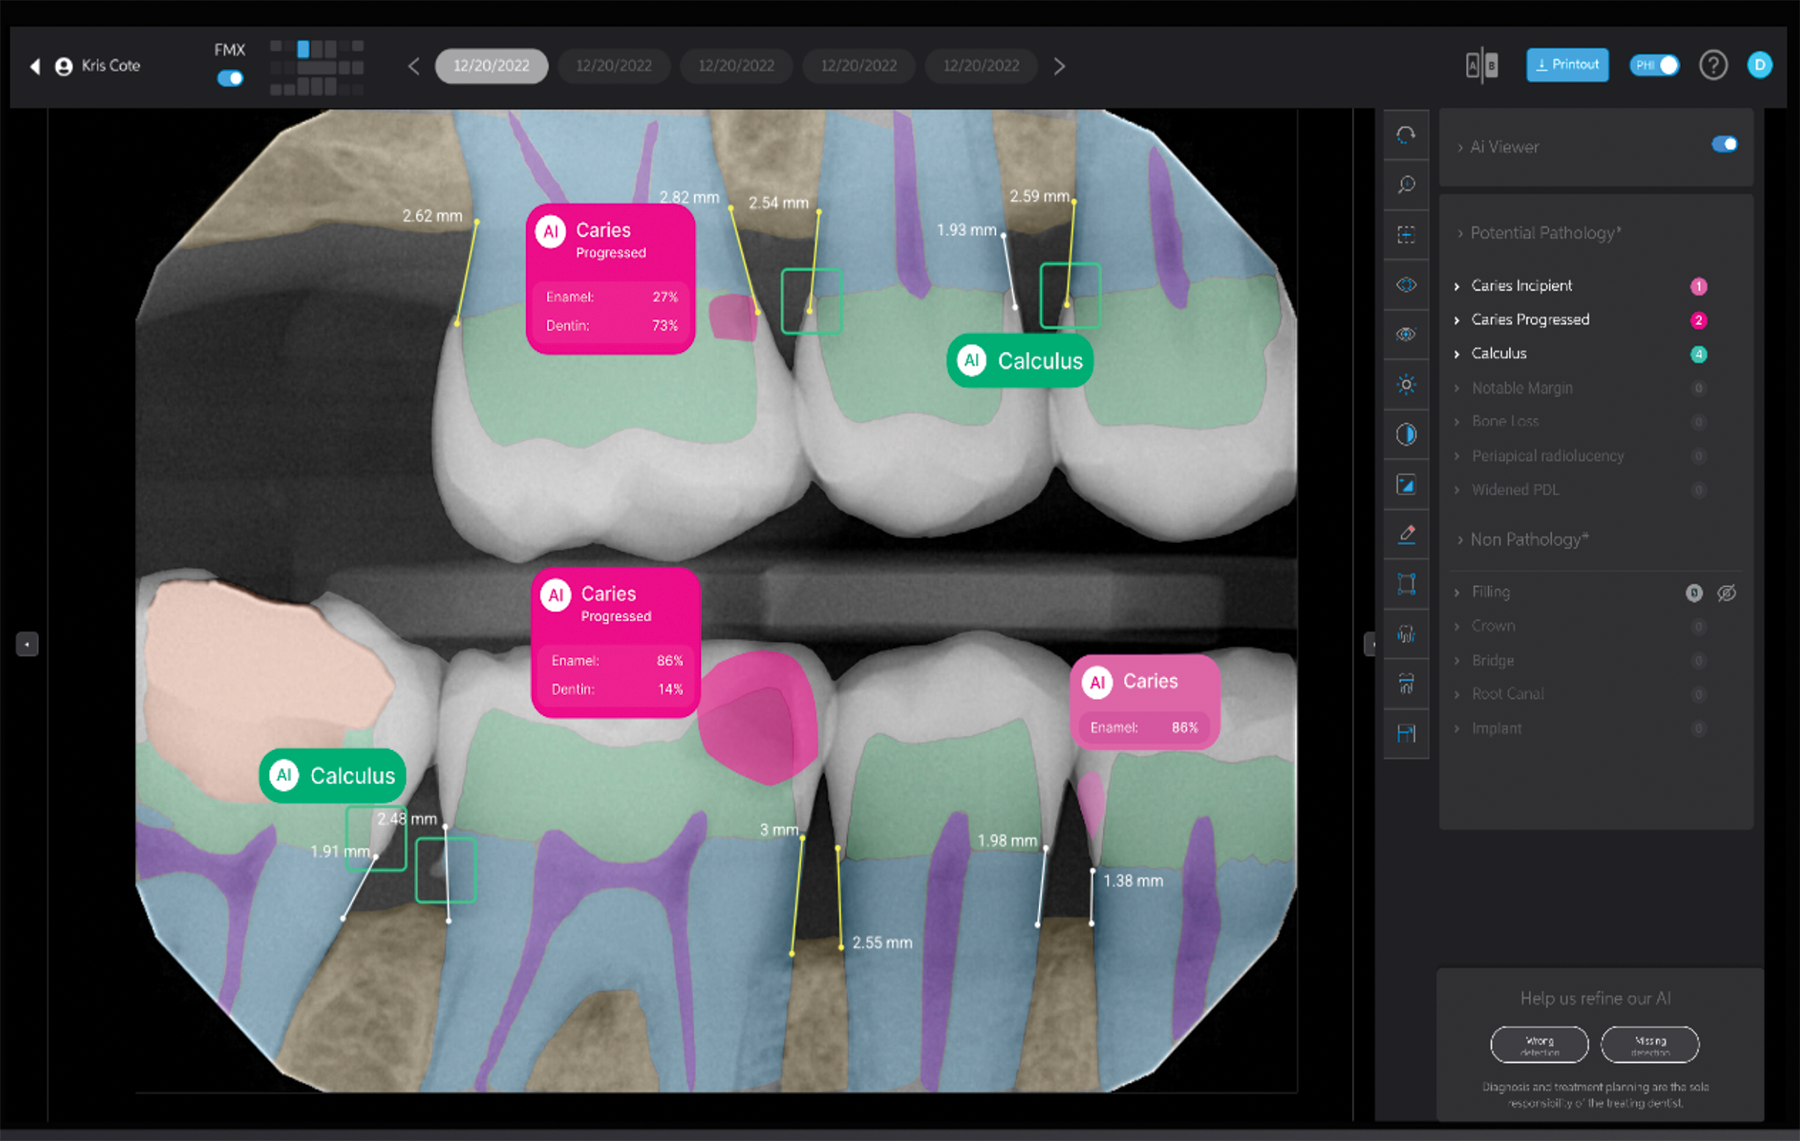The width and height of the screenshot is (1800, 1141).
Task: Expand the Calculus findings row
Action: point(1498,354)
